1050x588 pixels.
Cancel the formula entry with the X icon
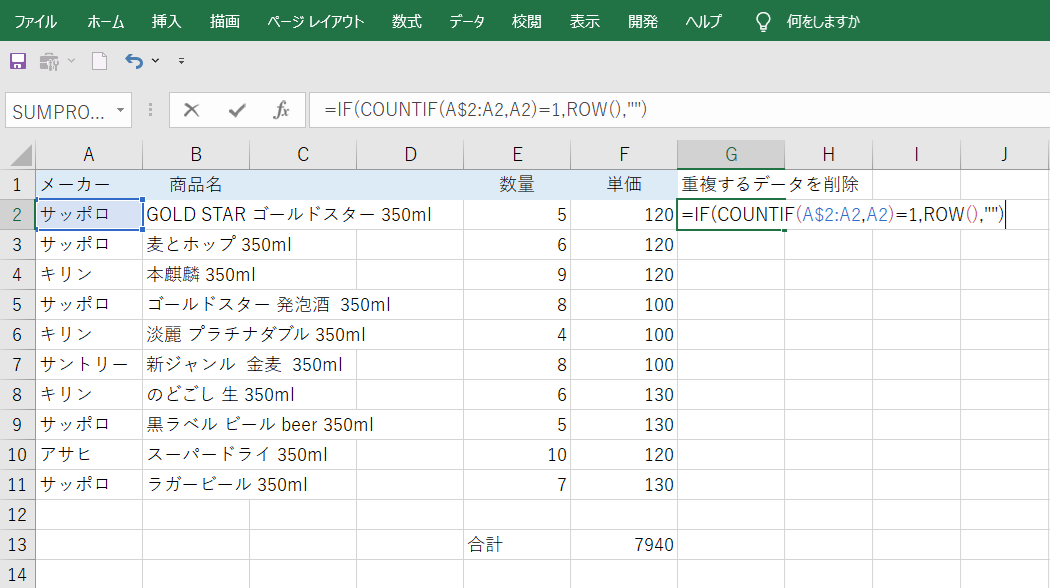coord(192,111)
